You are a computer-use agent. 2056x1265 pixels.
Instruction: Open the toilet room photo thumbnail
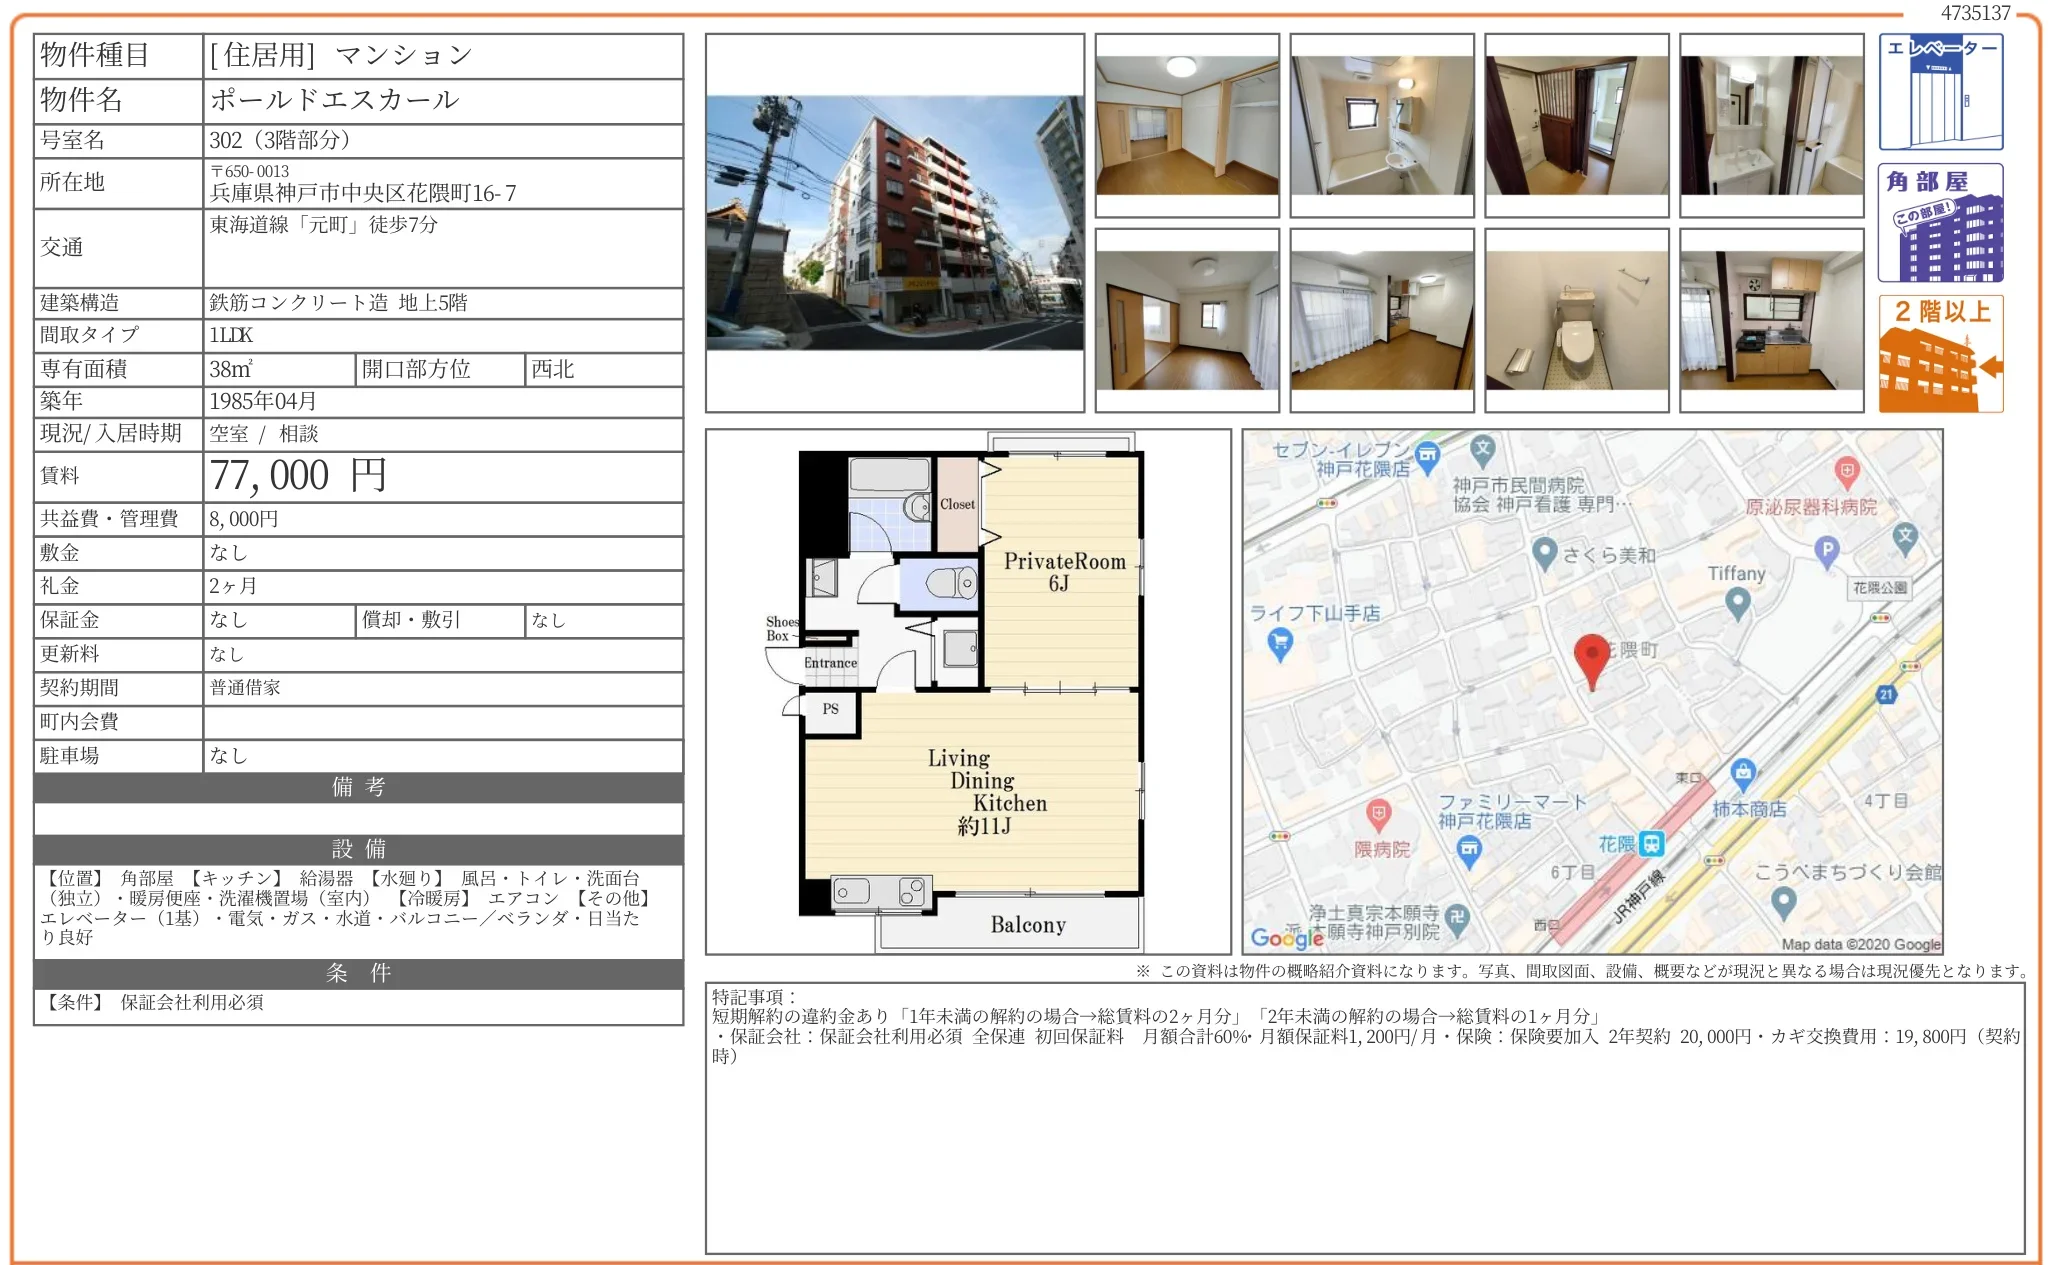(1576, 320)
